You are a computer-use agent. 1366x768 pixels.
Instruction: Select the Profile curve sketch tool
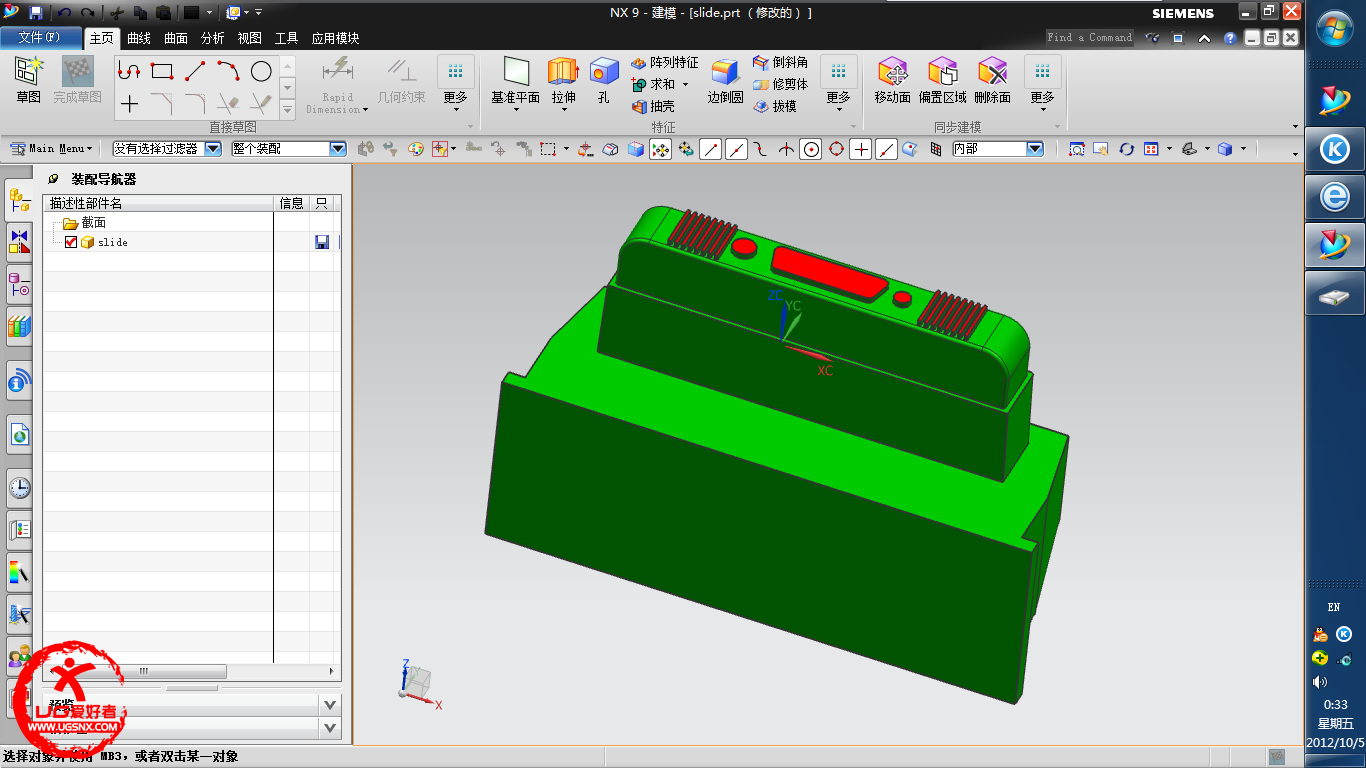(x=129, y=71)
